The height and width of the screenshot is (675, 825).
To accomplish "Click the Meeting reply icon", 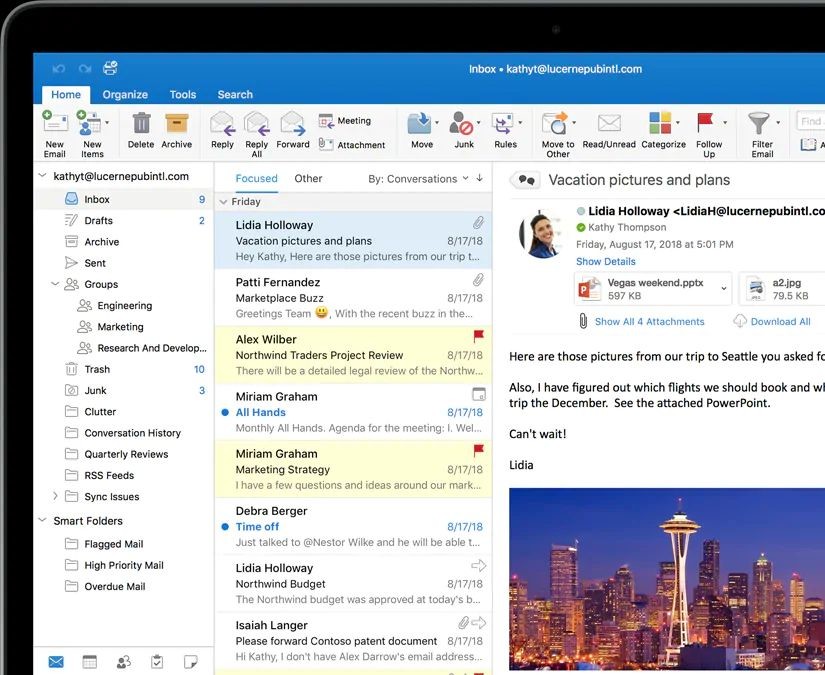I will [326, 121].
